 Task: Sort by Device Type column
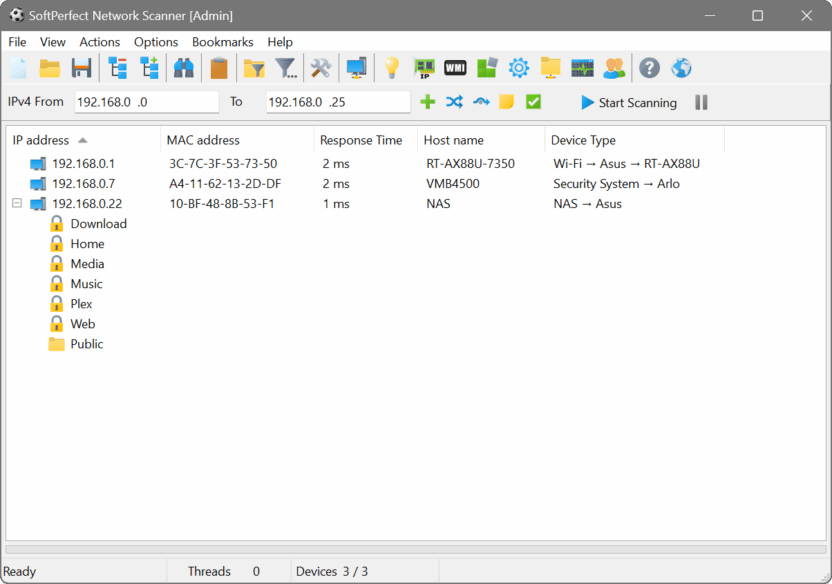pos(635,140)
